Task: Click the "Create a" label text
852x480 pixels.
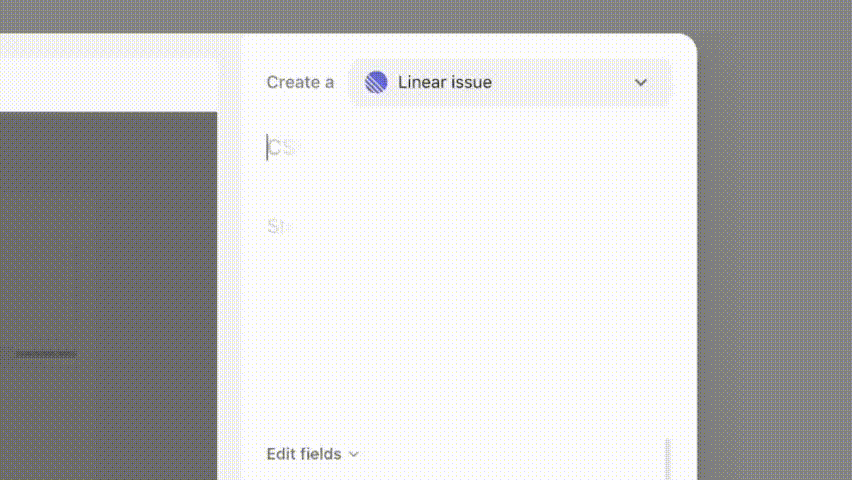Action: pyautogui.click(x=300, y=83)
